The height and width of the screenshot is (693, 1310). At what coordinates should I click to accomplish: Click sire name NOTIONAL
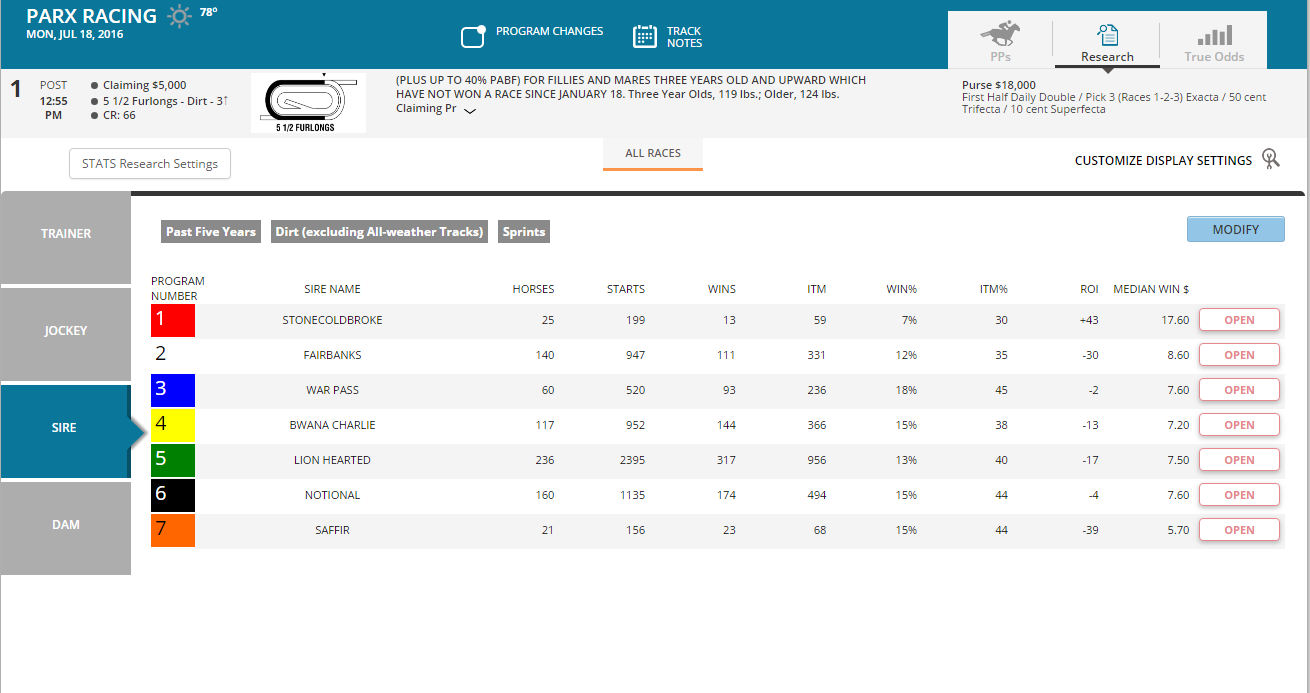pos(332,495)
